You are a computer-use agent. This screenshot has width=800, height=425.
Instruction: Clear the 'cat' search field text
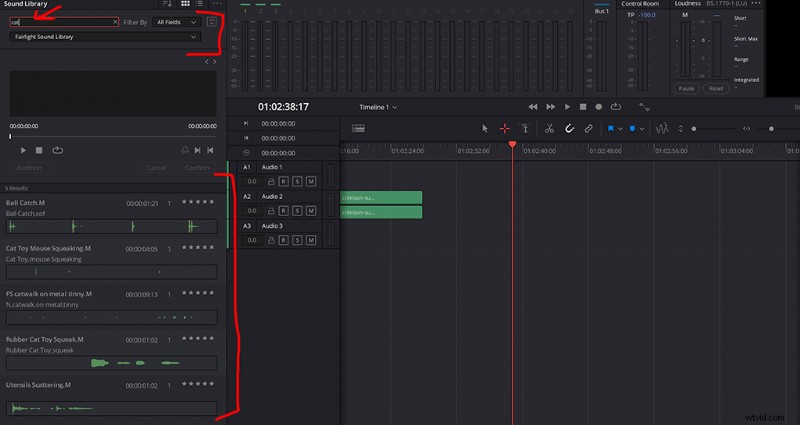click(x=115, y=22)
